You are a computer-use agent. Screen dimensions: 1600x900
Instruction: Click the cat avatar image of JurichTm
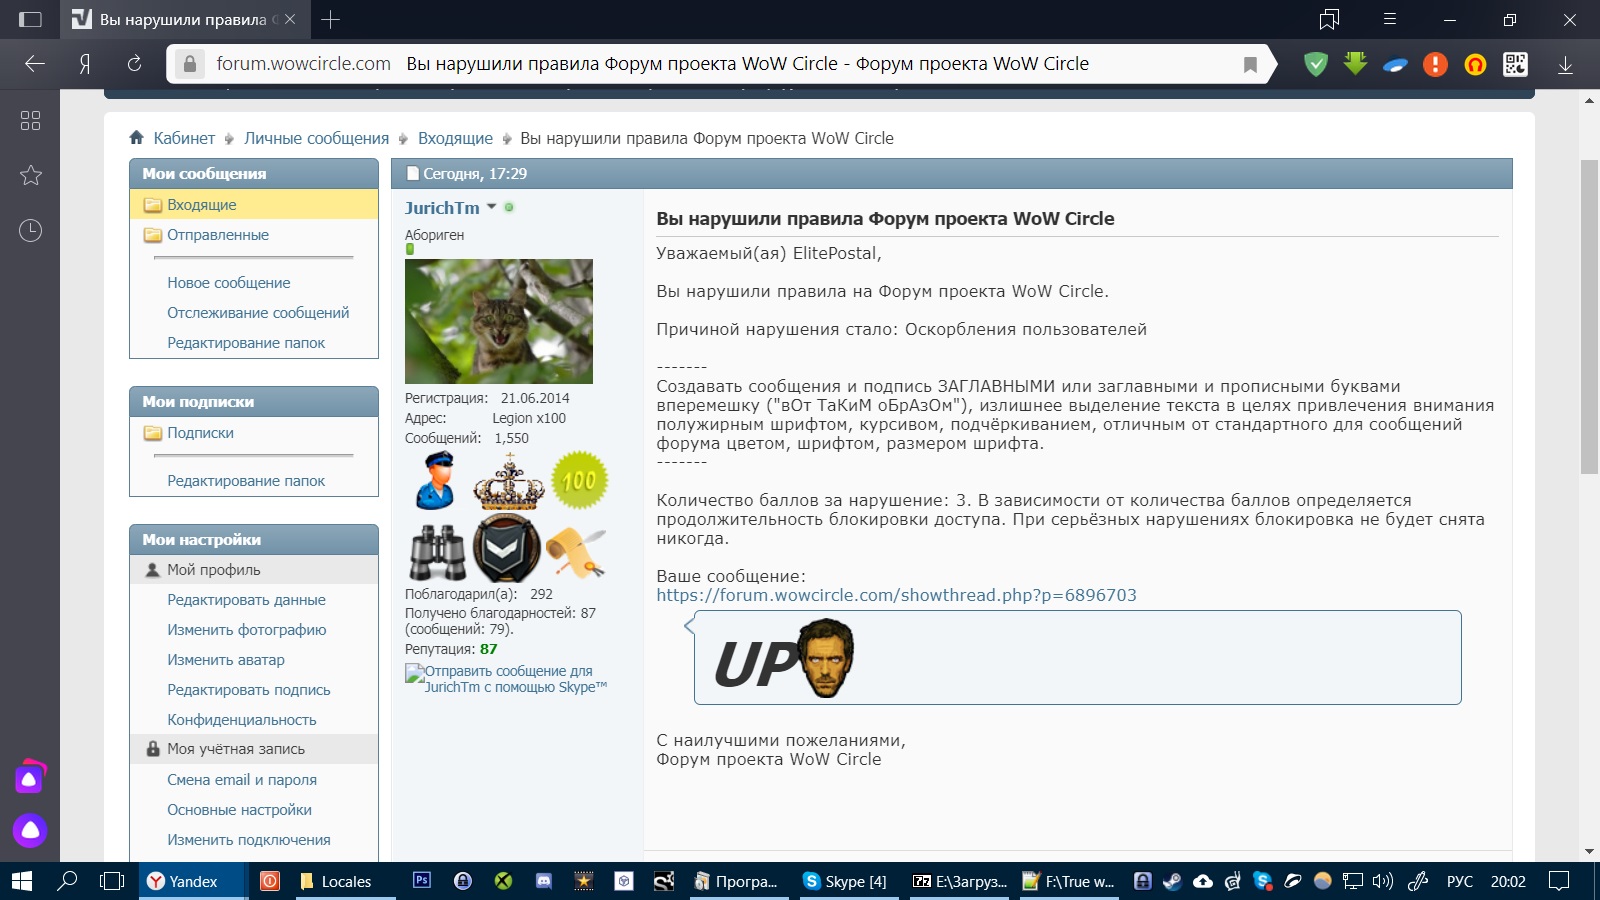coord(498,321)
